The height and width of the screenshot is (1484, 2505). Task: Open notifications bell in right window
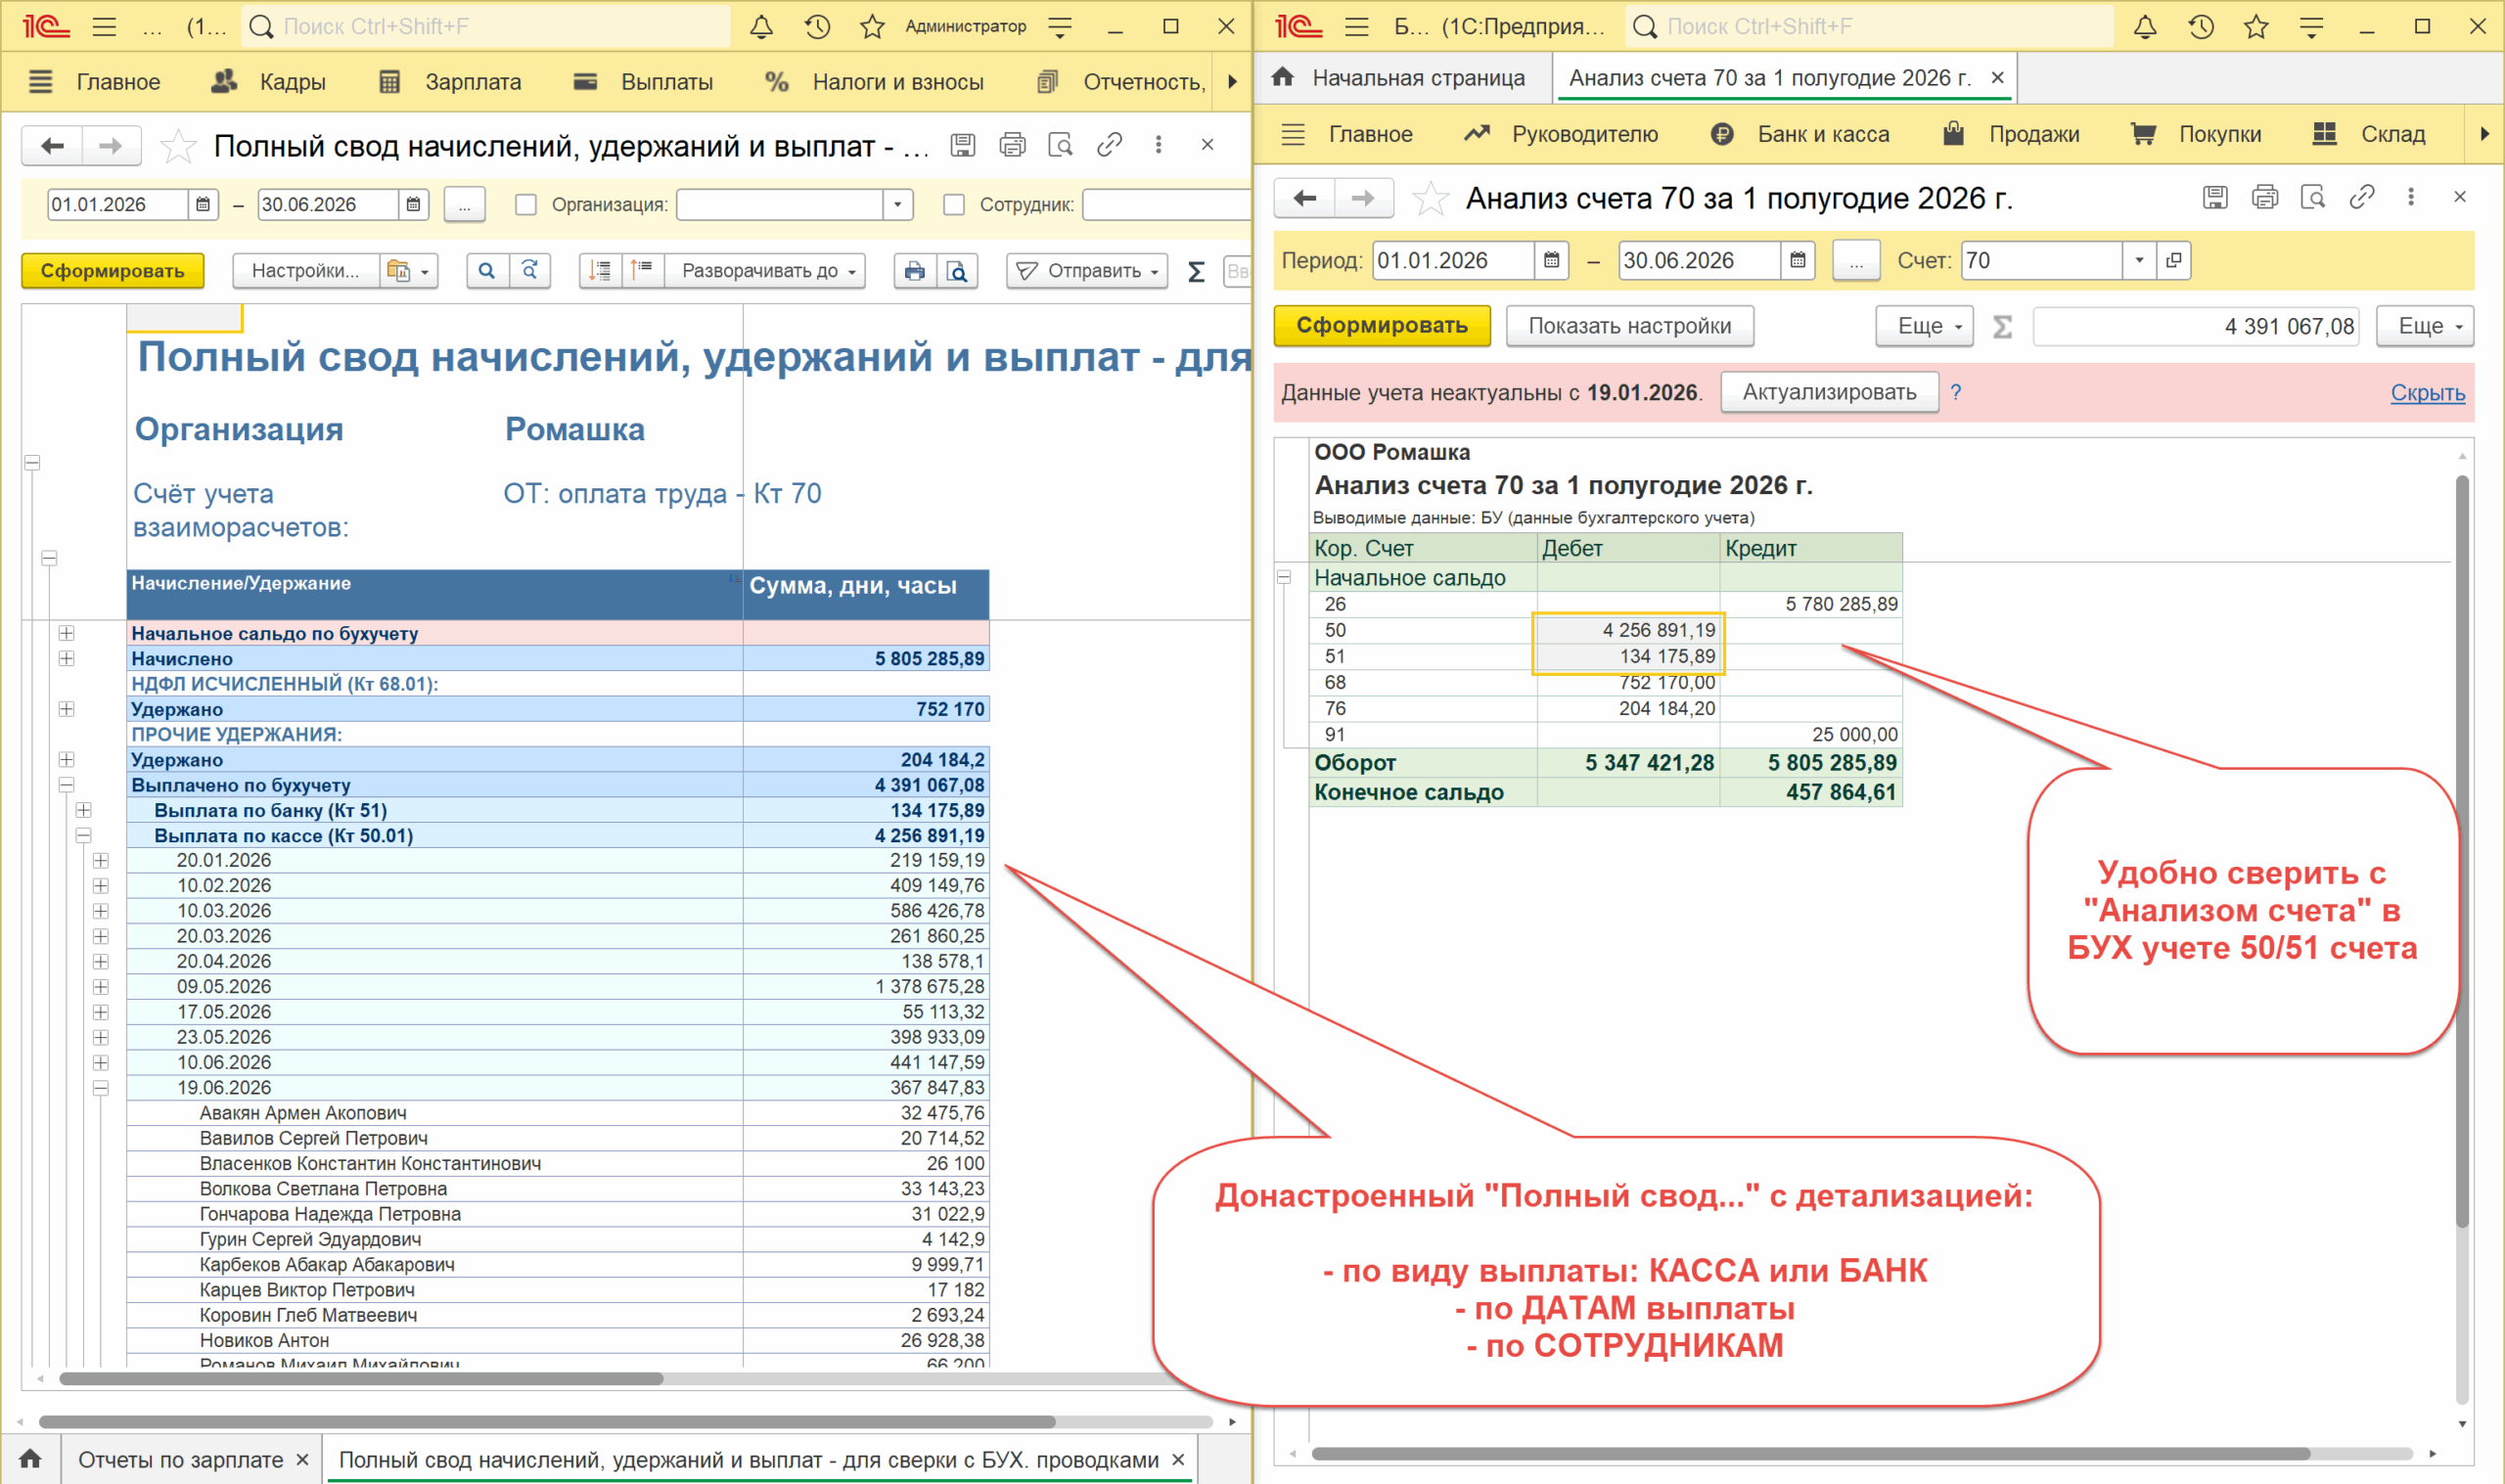[2145, 27]
